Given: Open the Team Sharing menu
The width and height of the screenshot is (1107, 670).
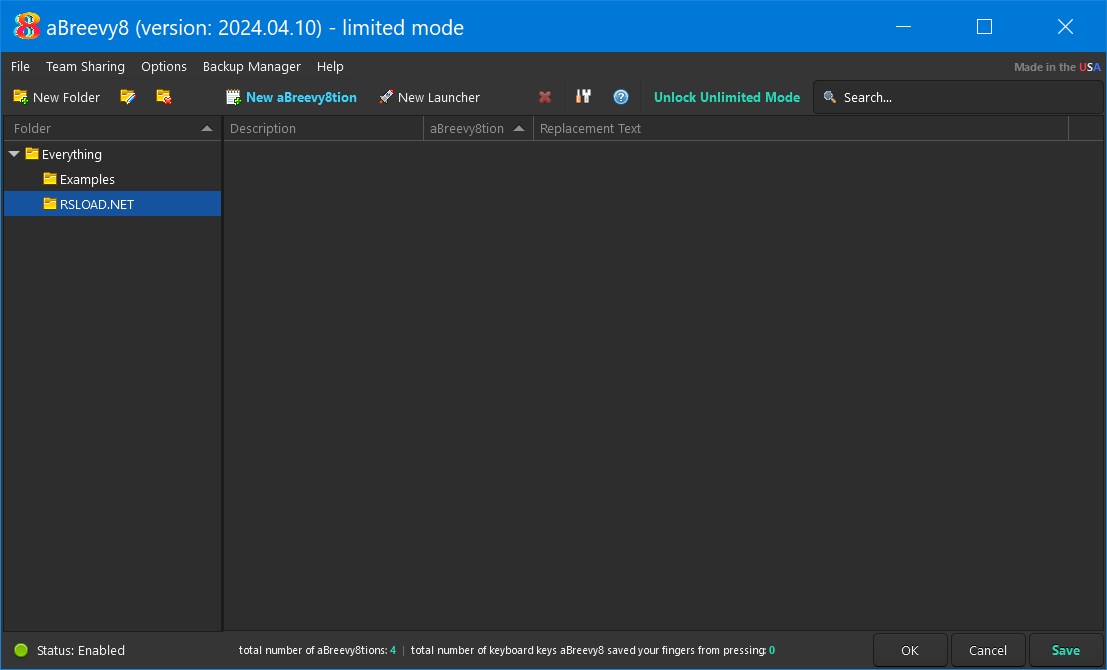Looking at the screenshot, I should 85,66.
